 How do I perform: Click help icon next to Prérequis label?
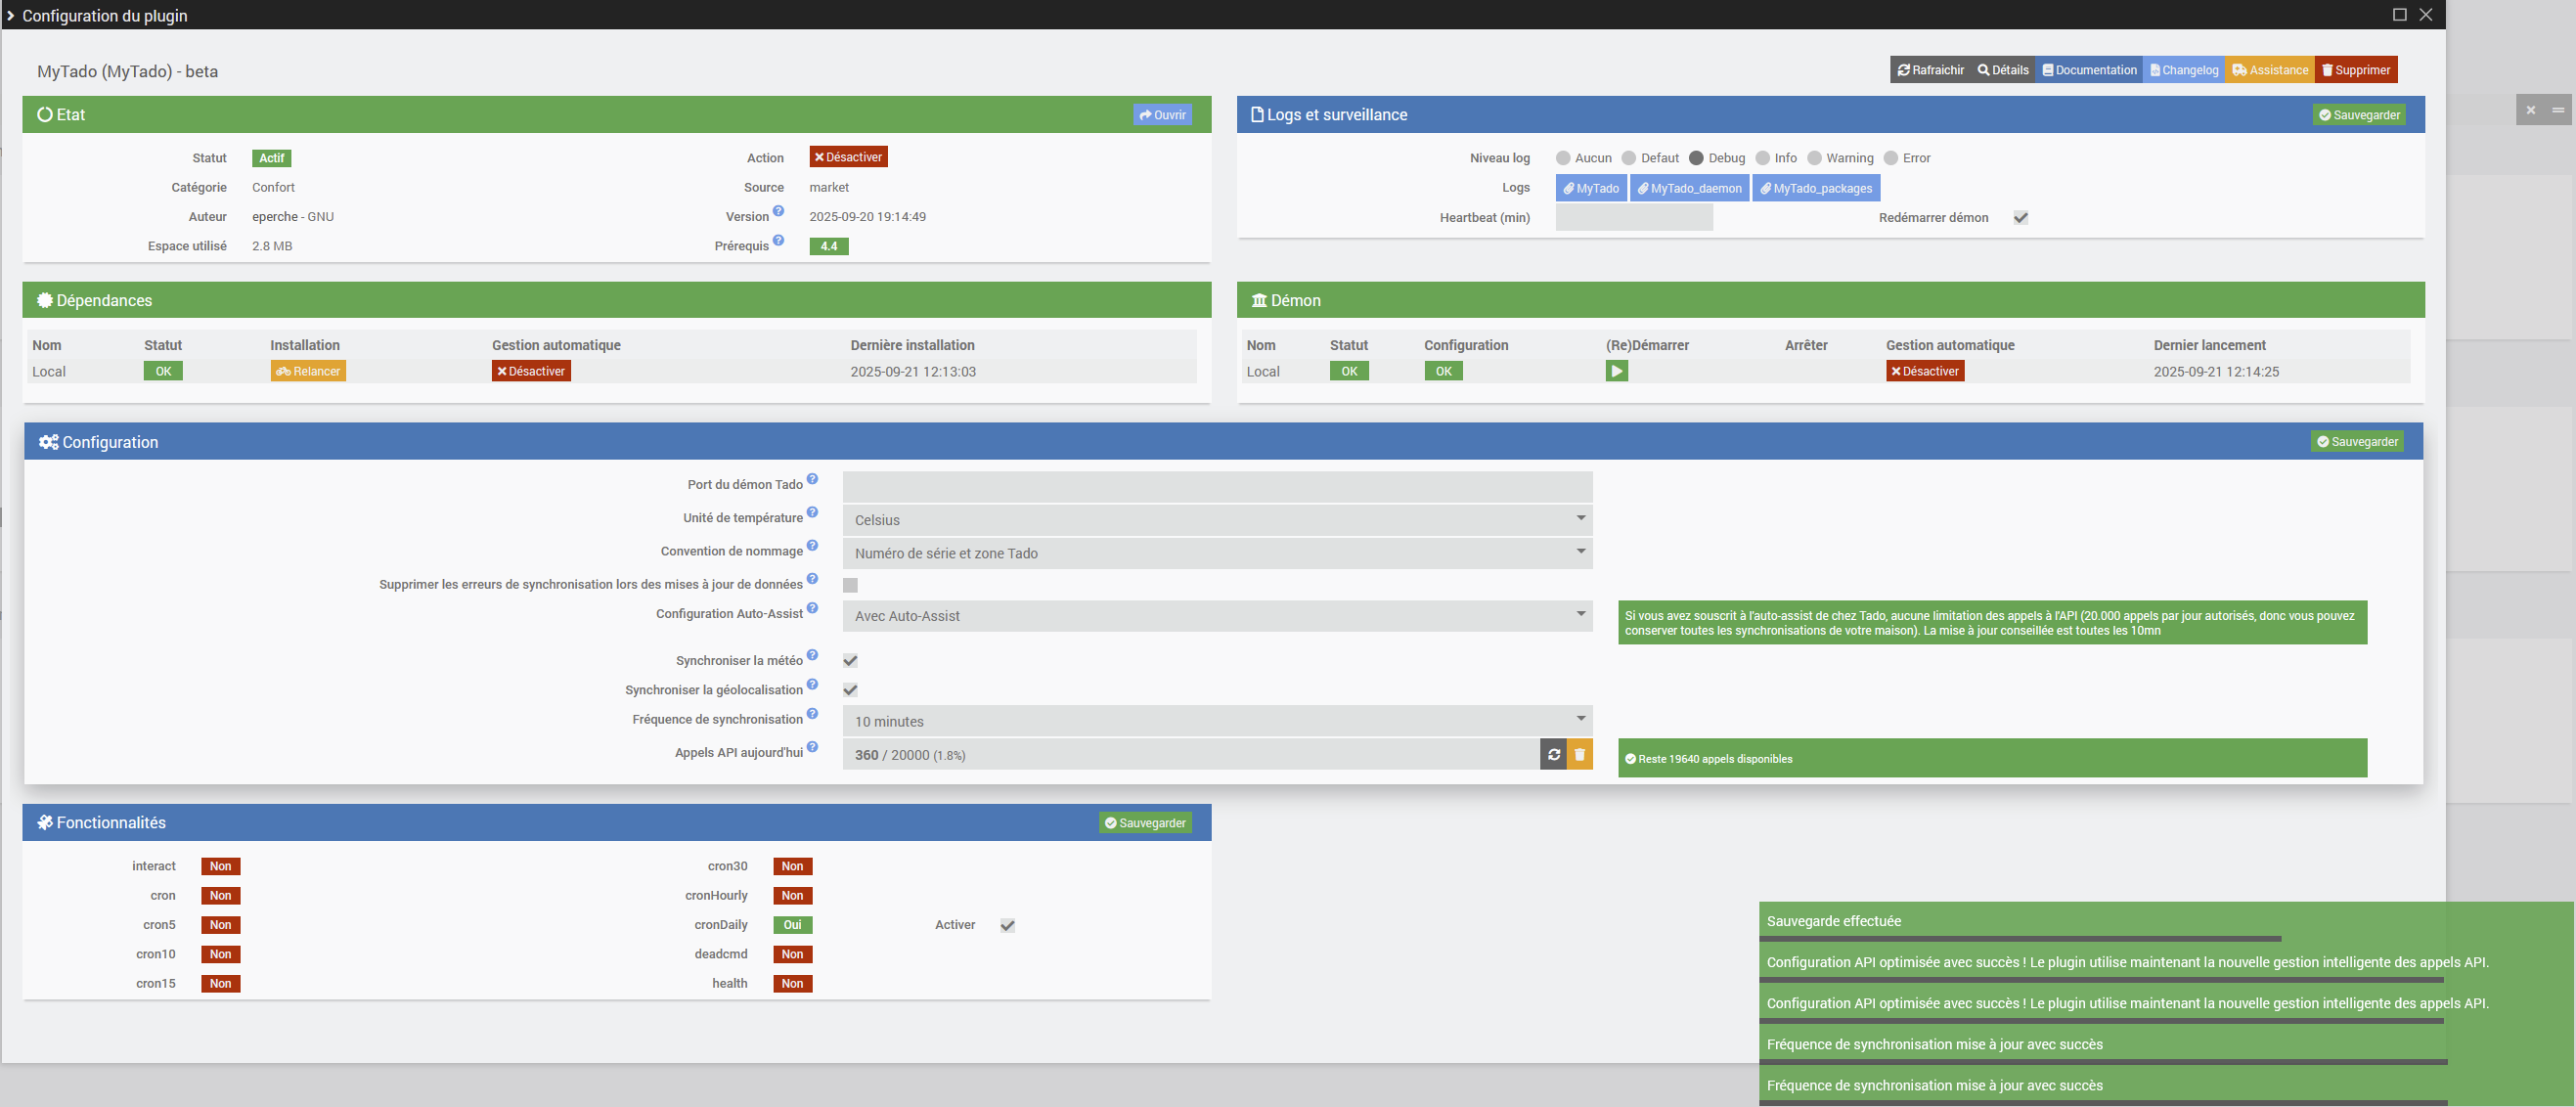(778, 241)
